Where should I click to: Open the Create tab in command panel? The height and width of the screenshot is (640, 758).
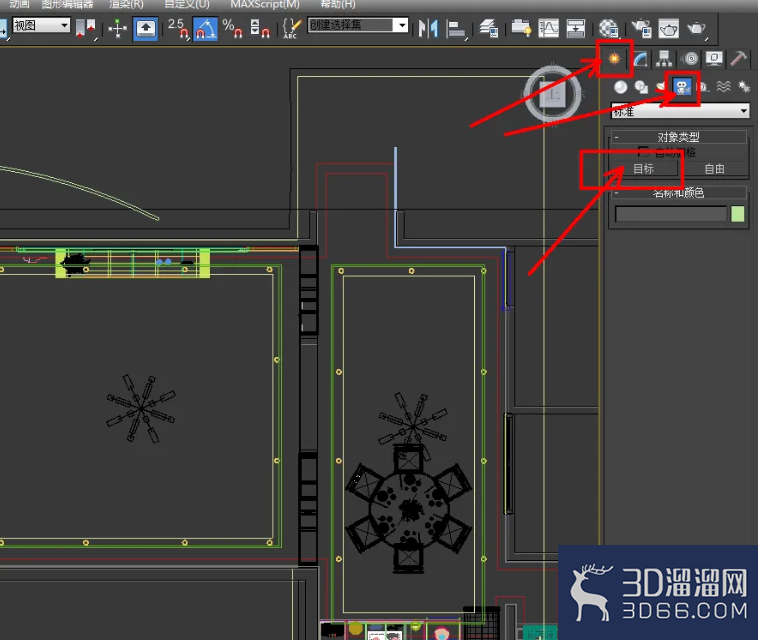614,58
